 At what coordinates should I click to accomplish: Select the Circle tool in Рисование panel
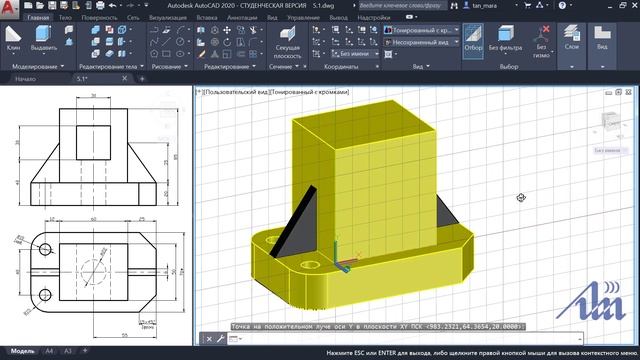tap(180, 42)
